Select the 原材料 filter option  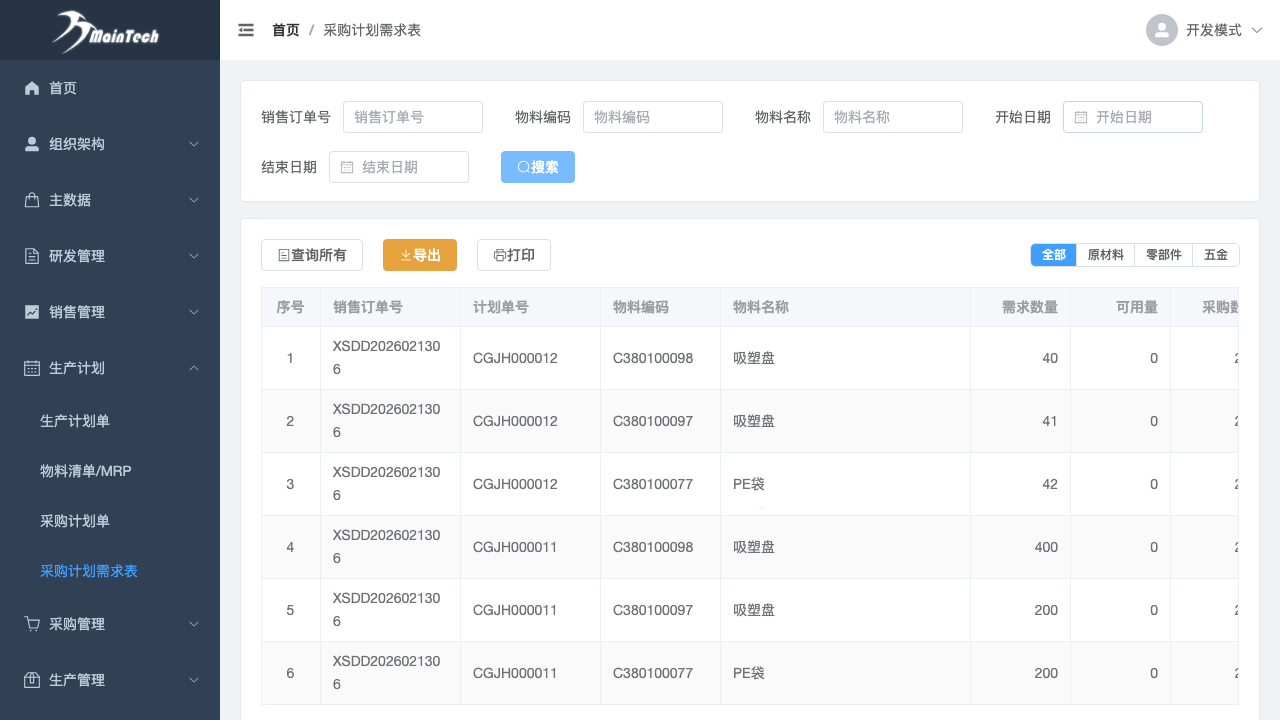click(x=1105, y=255)
